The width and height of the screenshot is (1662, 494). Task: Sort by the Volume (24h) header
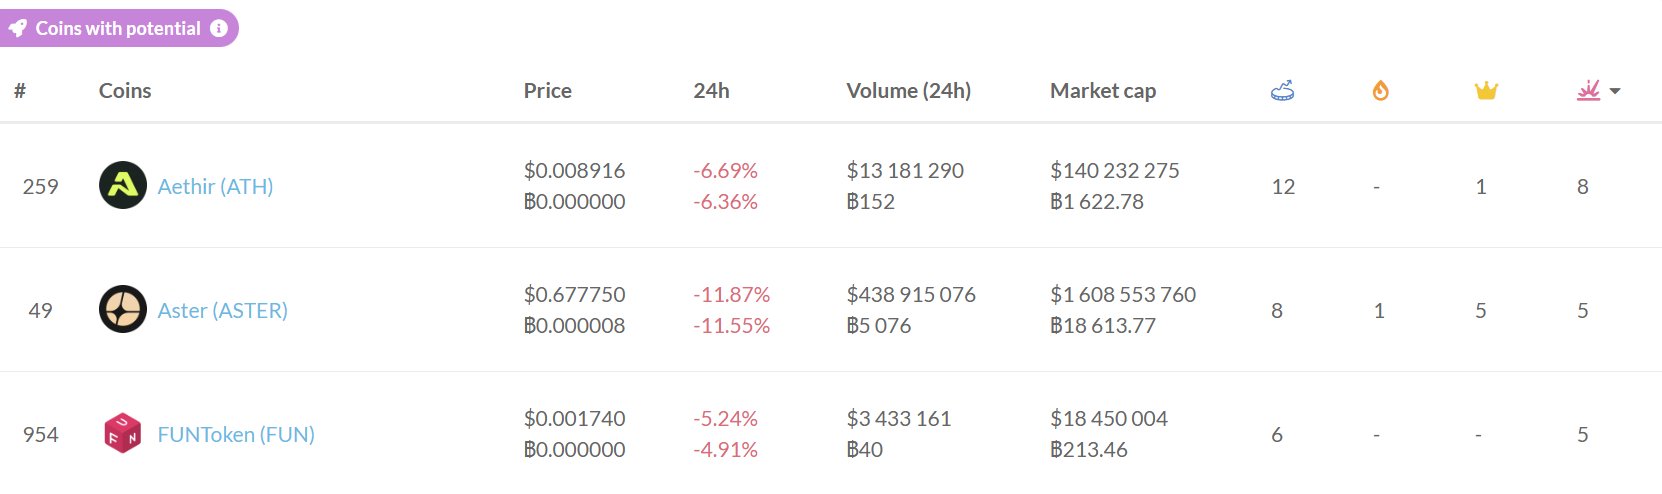[x=908, y=91]
